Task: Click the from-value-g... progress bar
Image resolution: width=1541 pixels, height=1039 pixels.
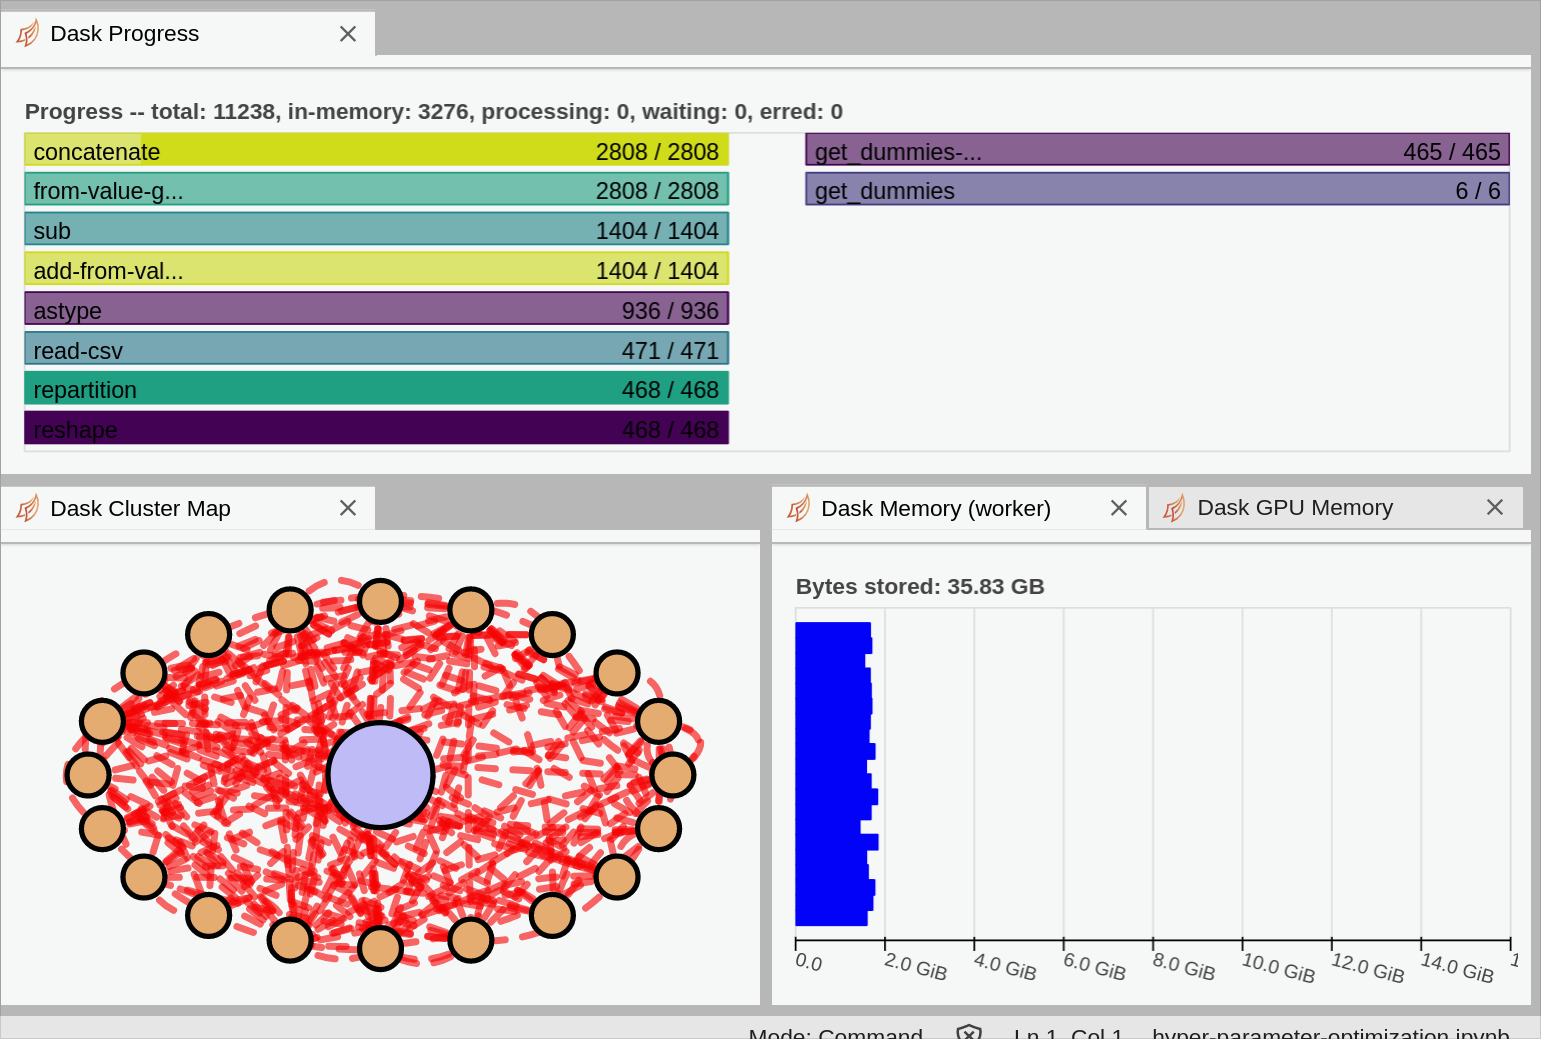Action: [376, 189]
